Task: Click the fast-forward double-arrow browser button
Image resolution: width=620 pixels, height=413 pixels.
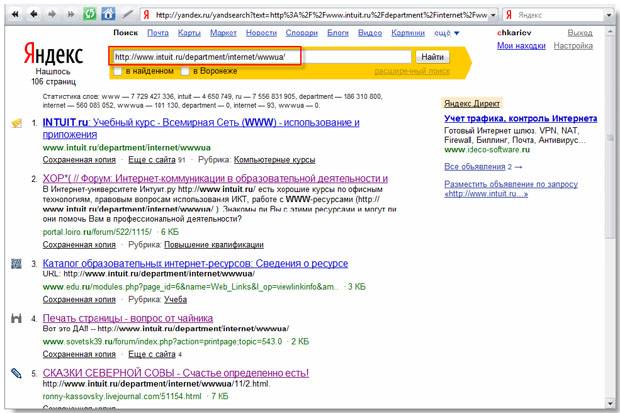Action: [71, 15]
